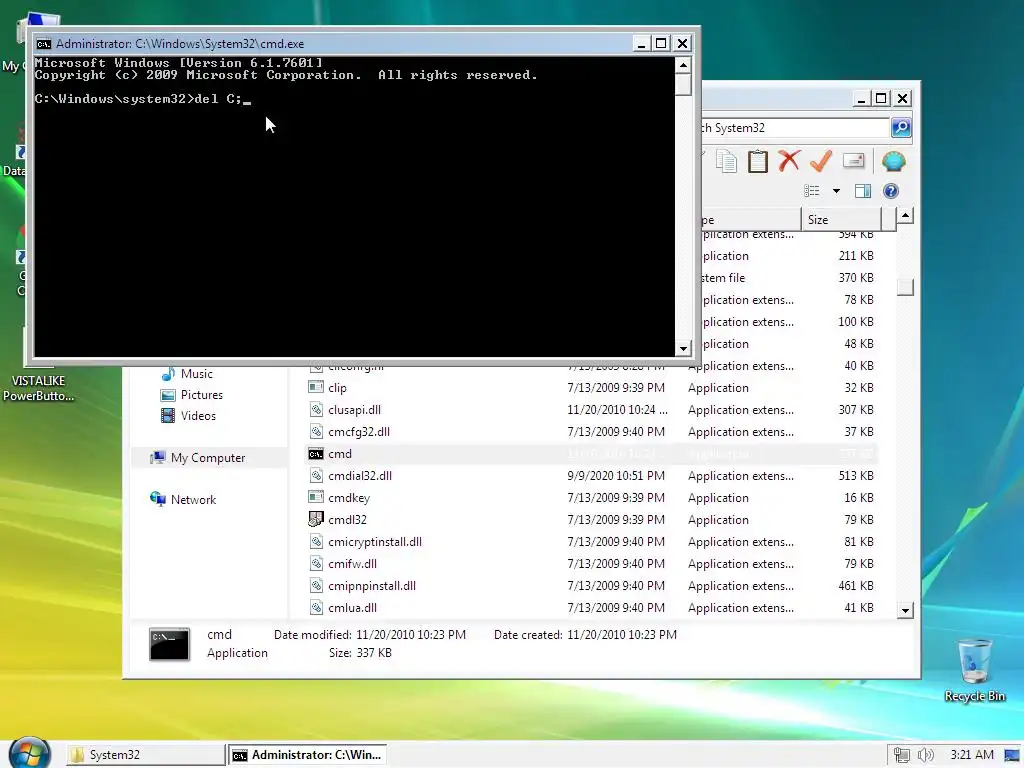Click the change view icon in Explorer

(x=812, y=191)
